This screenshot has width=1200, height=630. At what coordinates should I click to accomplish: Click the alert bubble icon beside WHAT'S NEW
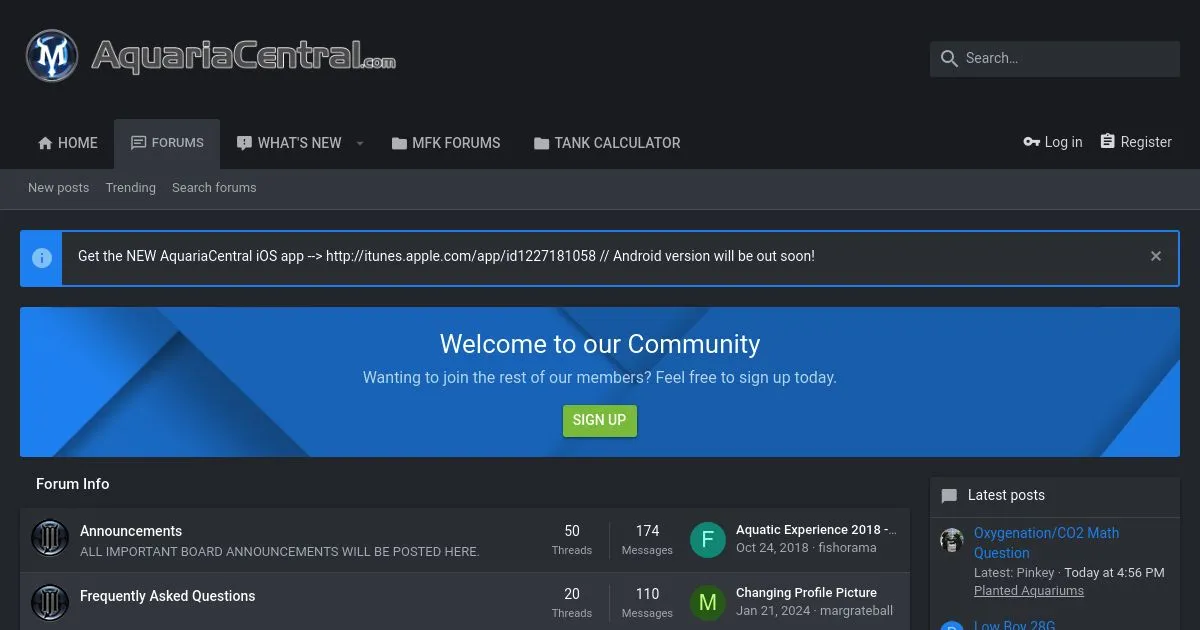coord(244,143)
